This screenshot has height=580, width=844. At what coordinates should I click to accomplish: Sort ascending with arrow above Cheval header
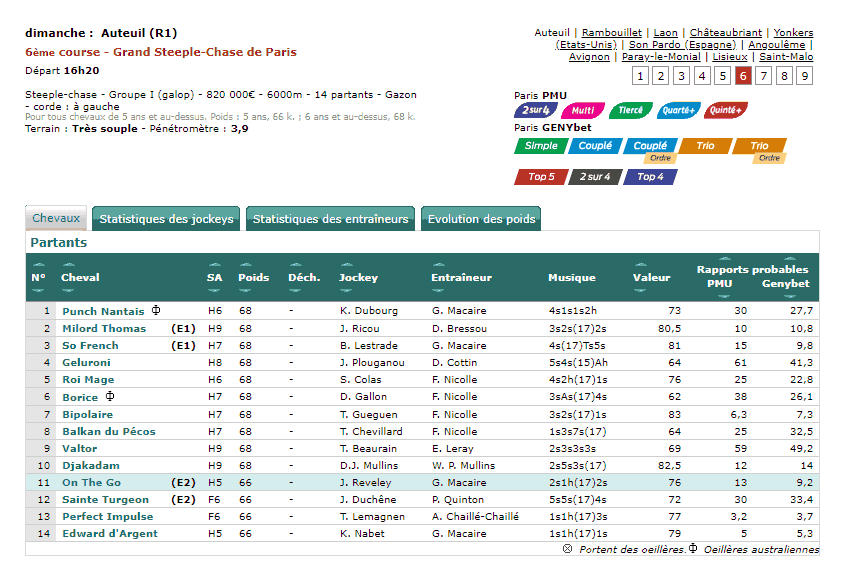(x=67, y=265)
